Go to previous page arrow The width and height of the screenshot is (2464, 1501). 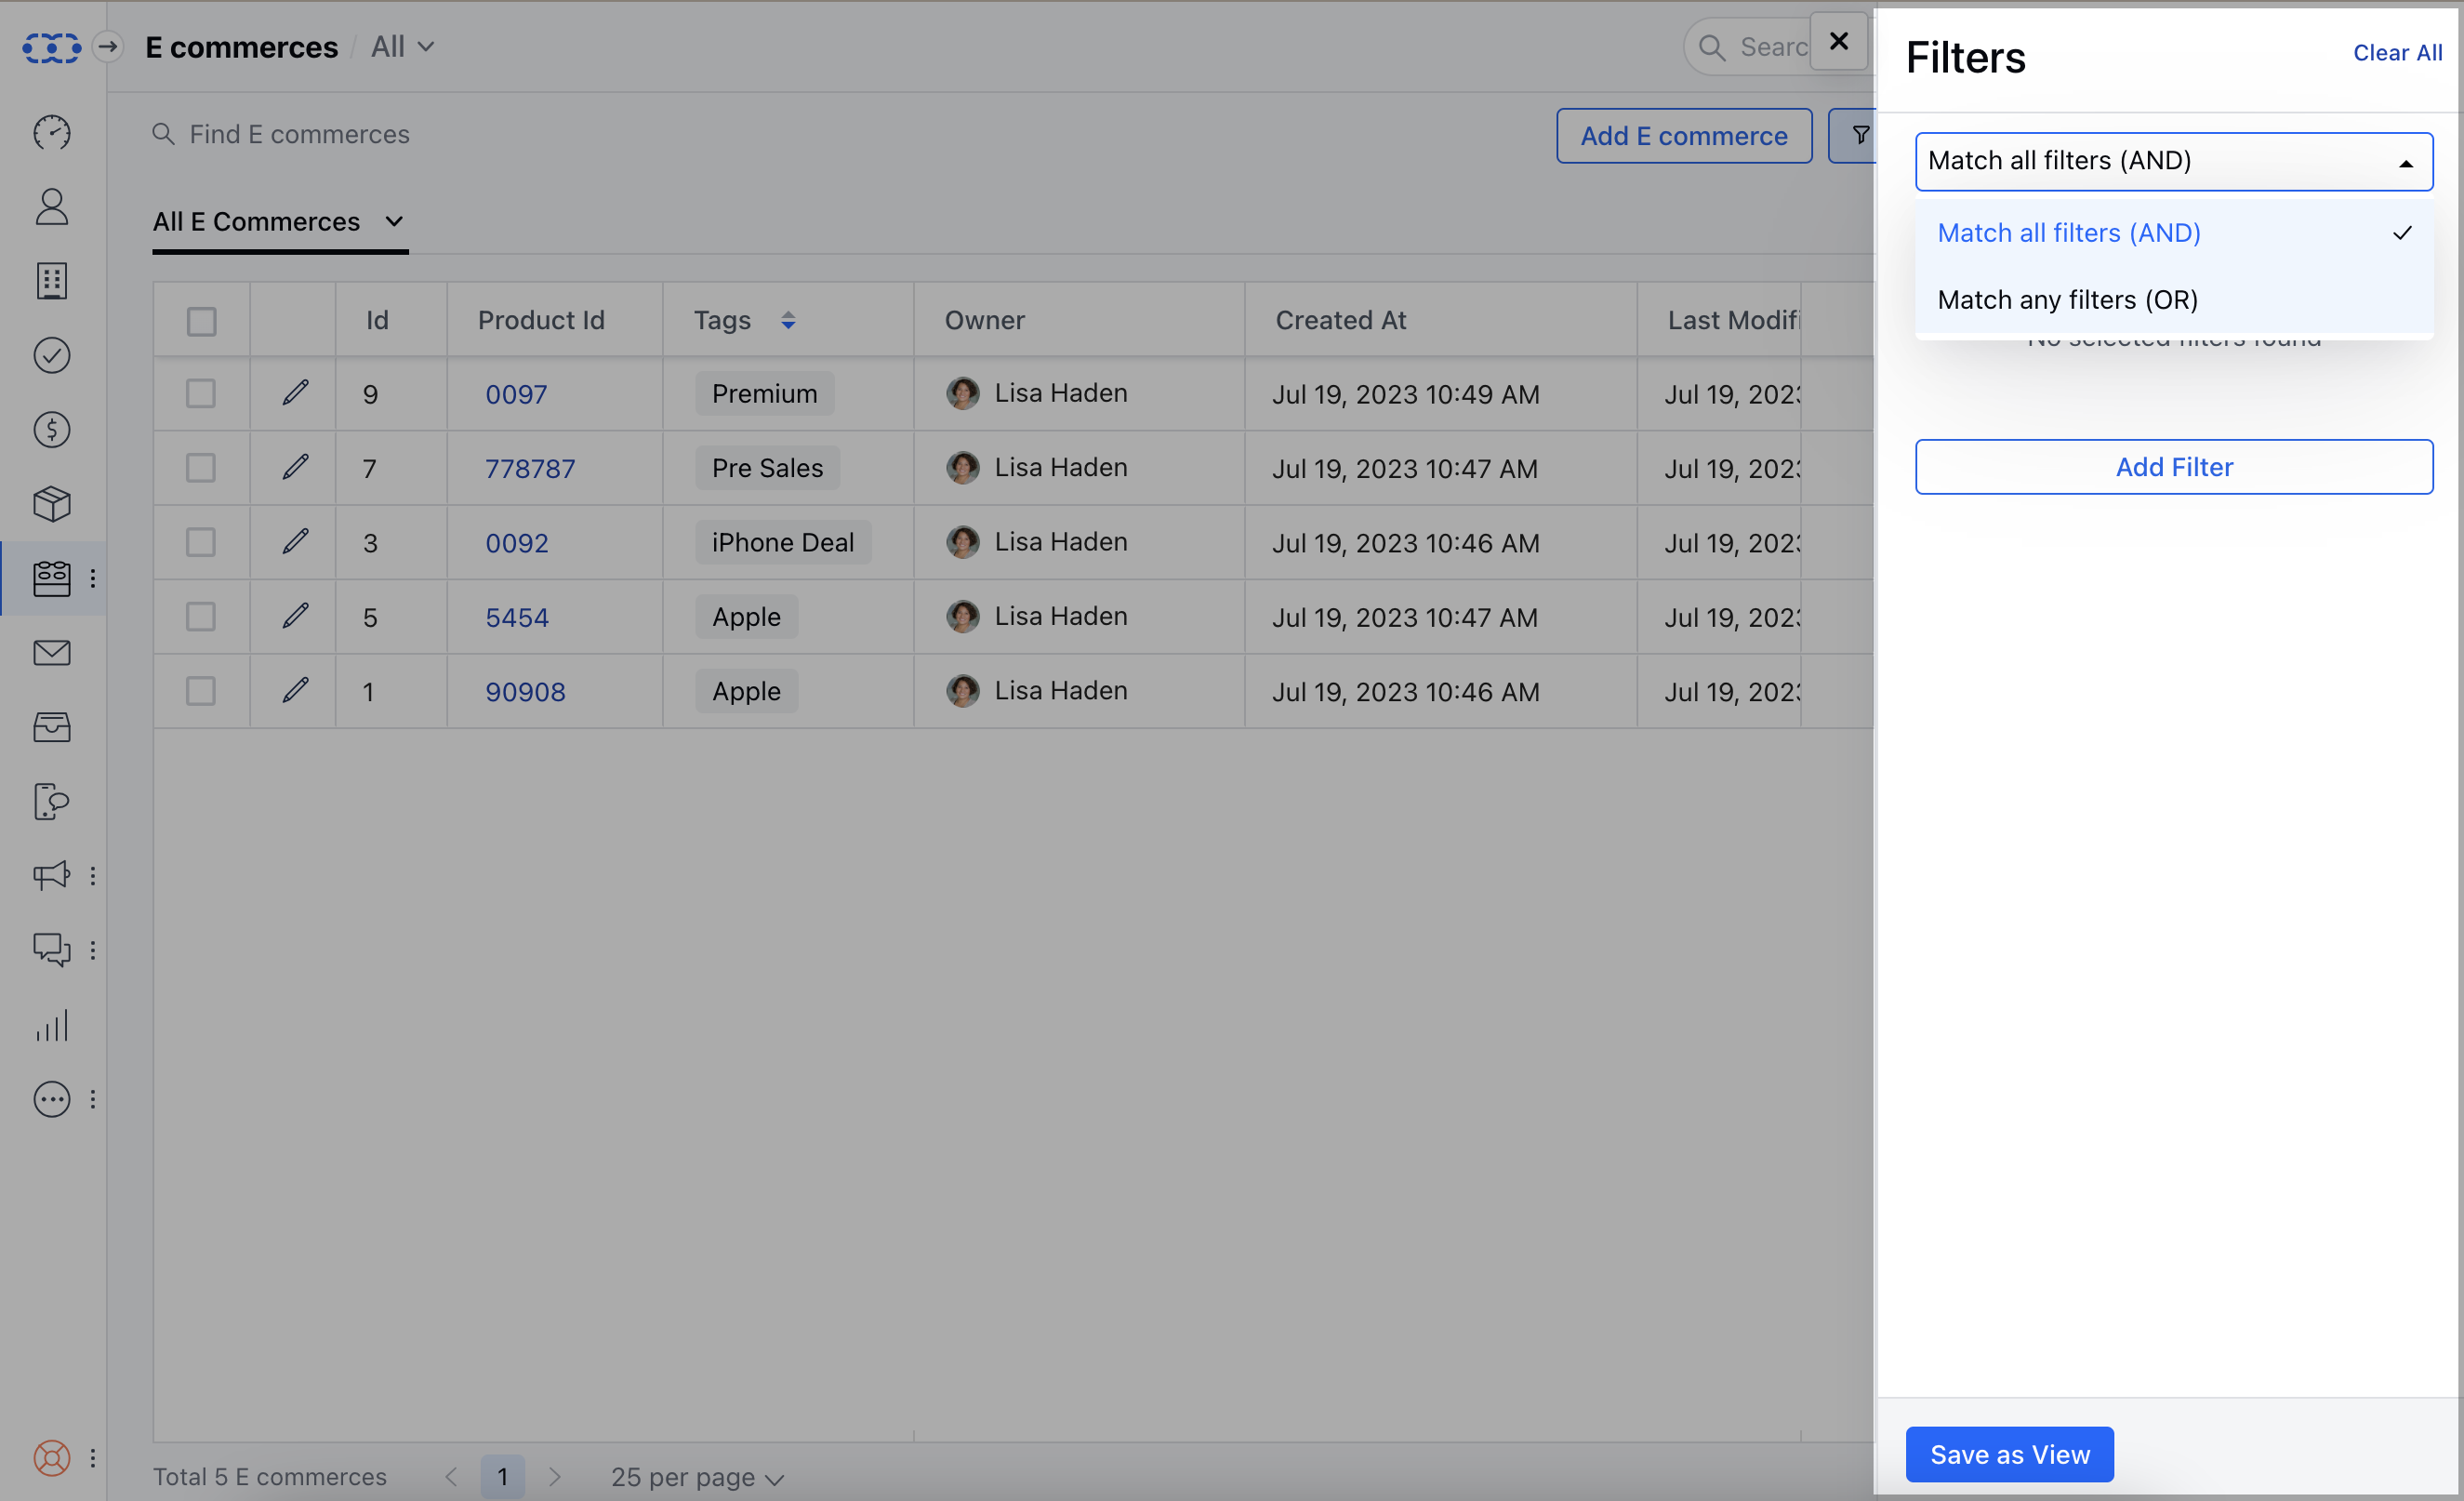click(x=451, y=1476)
